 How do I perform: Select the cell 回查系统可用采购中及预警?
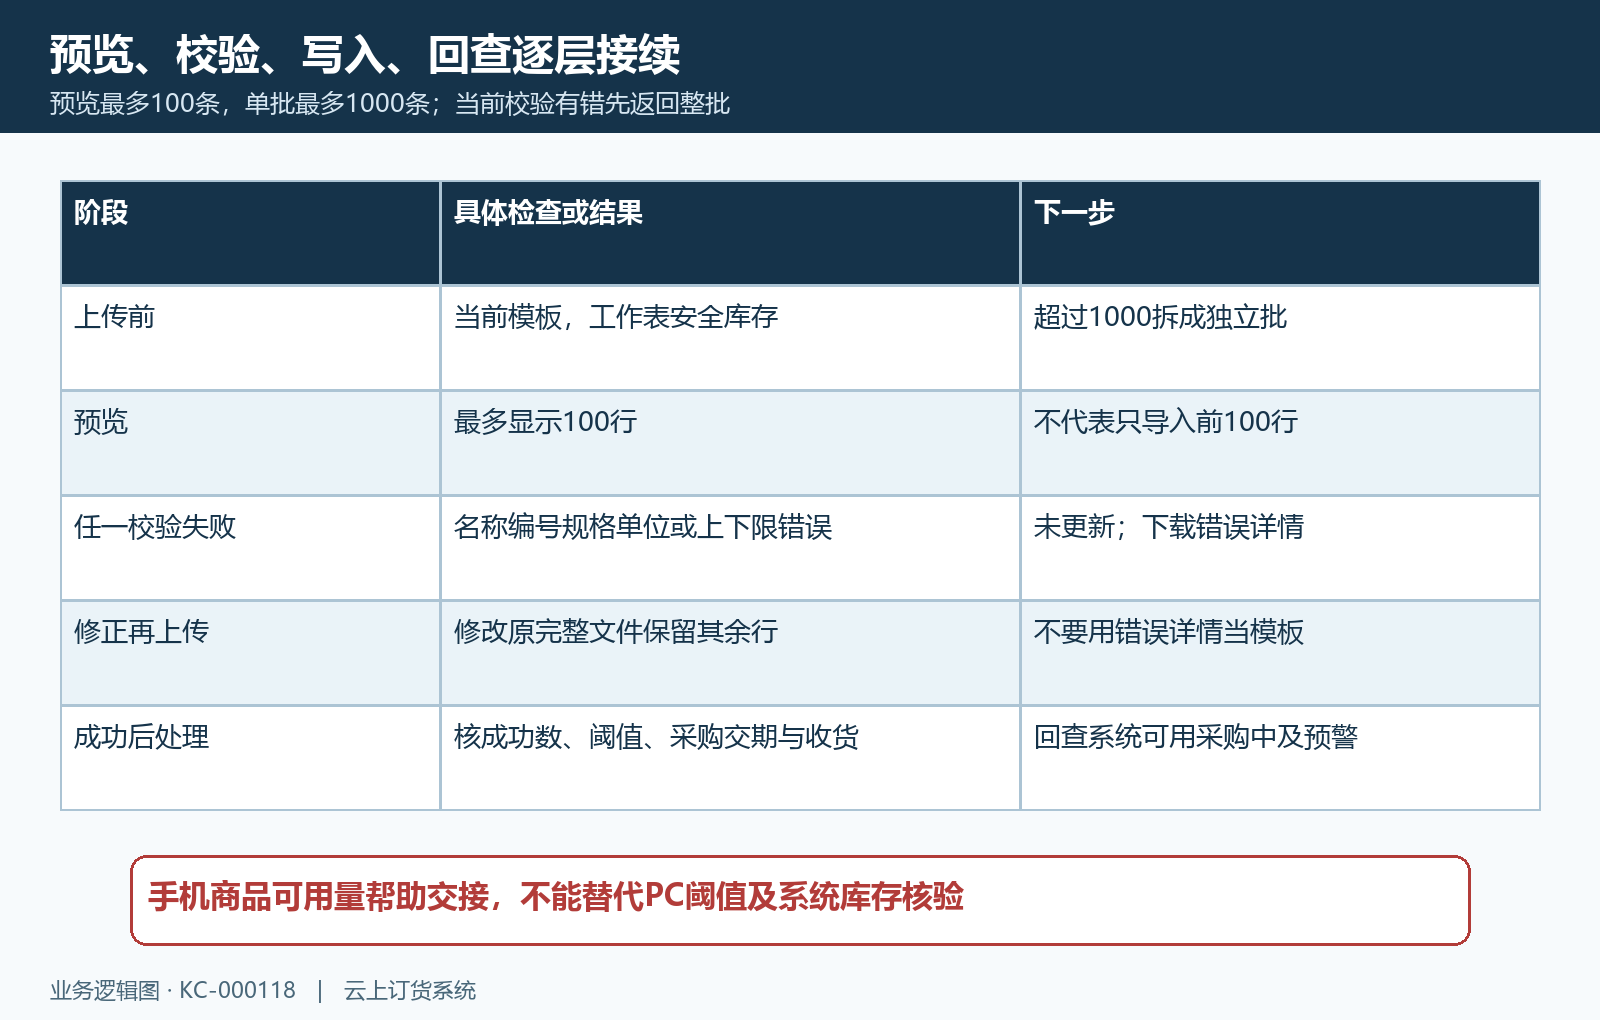tap(1280, 758)
